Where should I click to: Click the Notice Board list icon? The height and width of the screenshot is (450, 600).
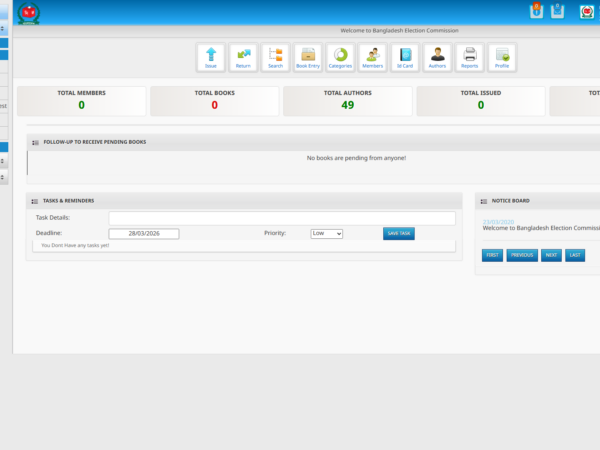(x=484, y=201)
